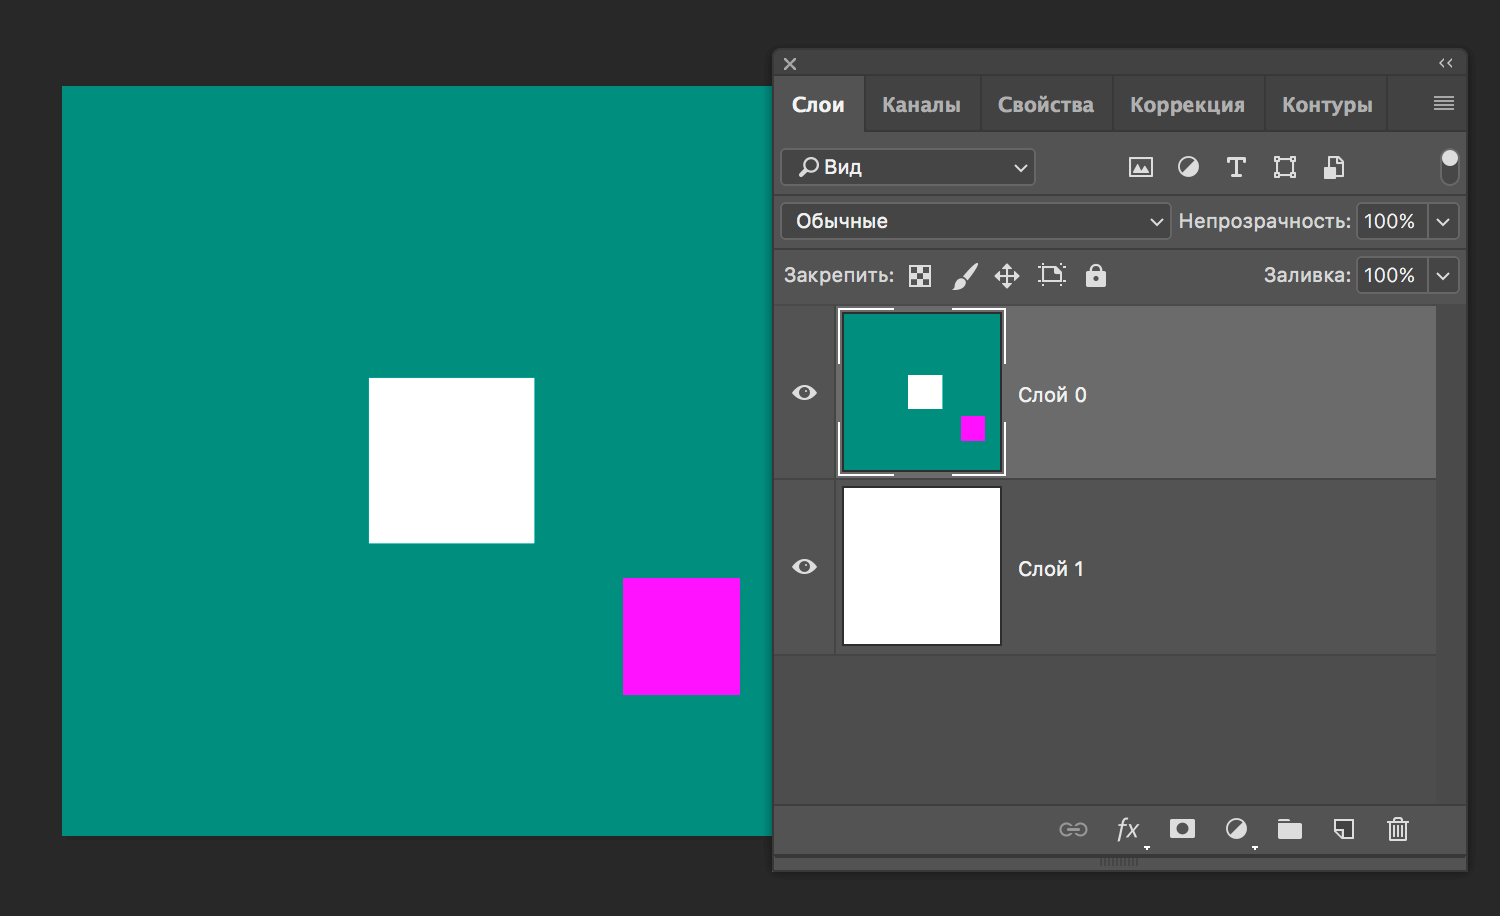Lock image pixels with the brush icon
This screenshot has height=916, width=1500.
[964, 276]
